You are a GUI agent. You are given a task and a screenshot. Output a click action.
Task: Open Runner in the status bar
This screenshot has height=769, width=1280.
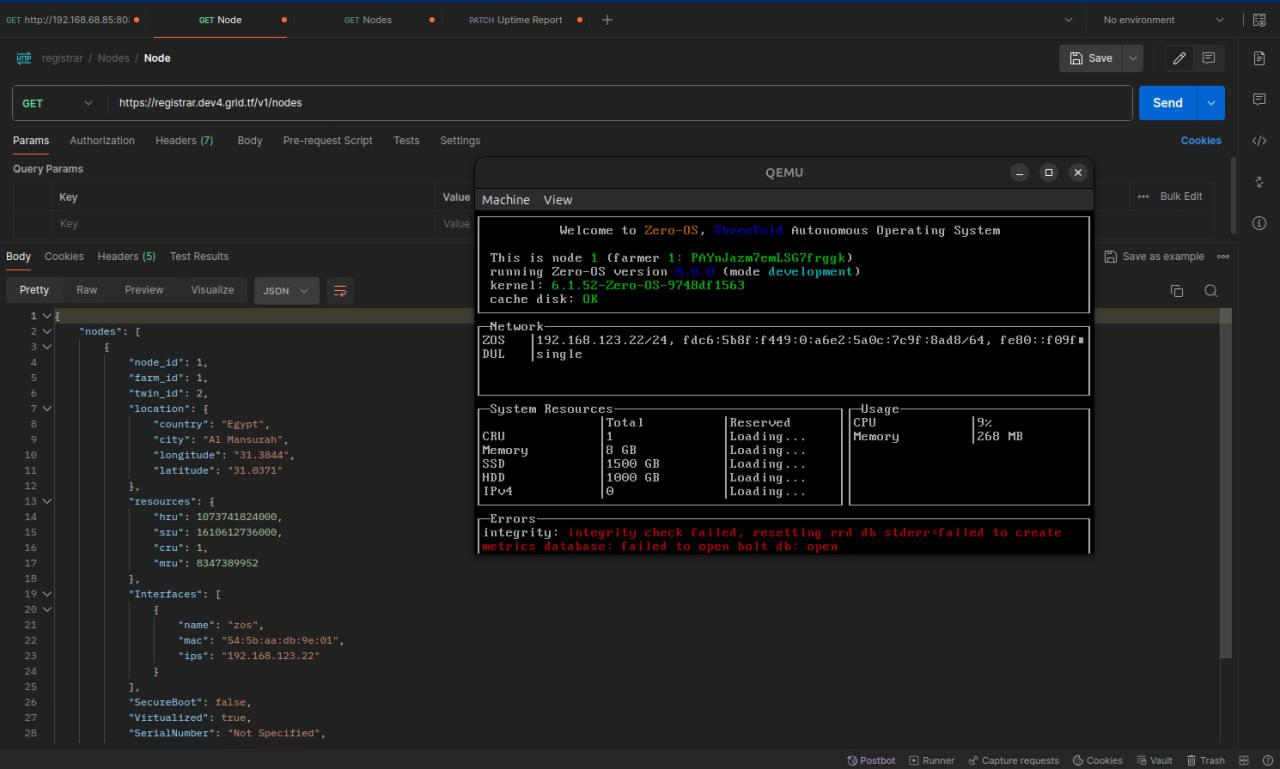(932, 760)
